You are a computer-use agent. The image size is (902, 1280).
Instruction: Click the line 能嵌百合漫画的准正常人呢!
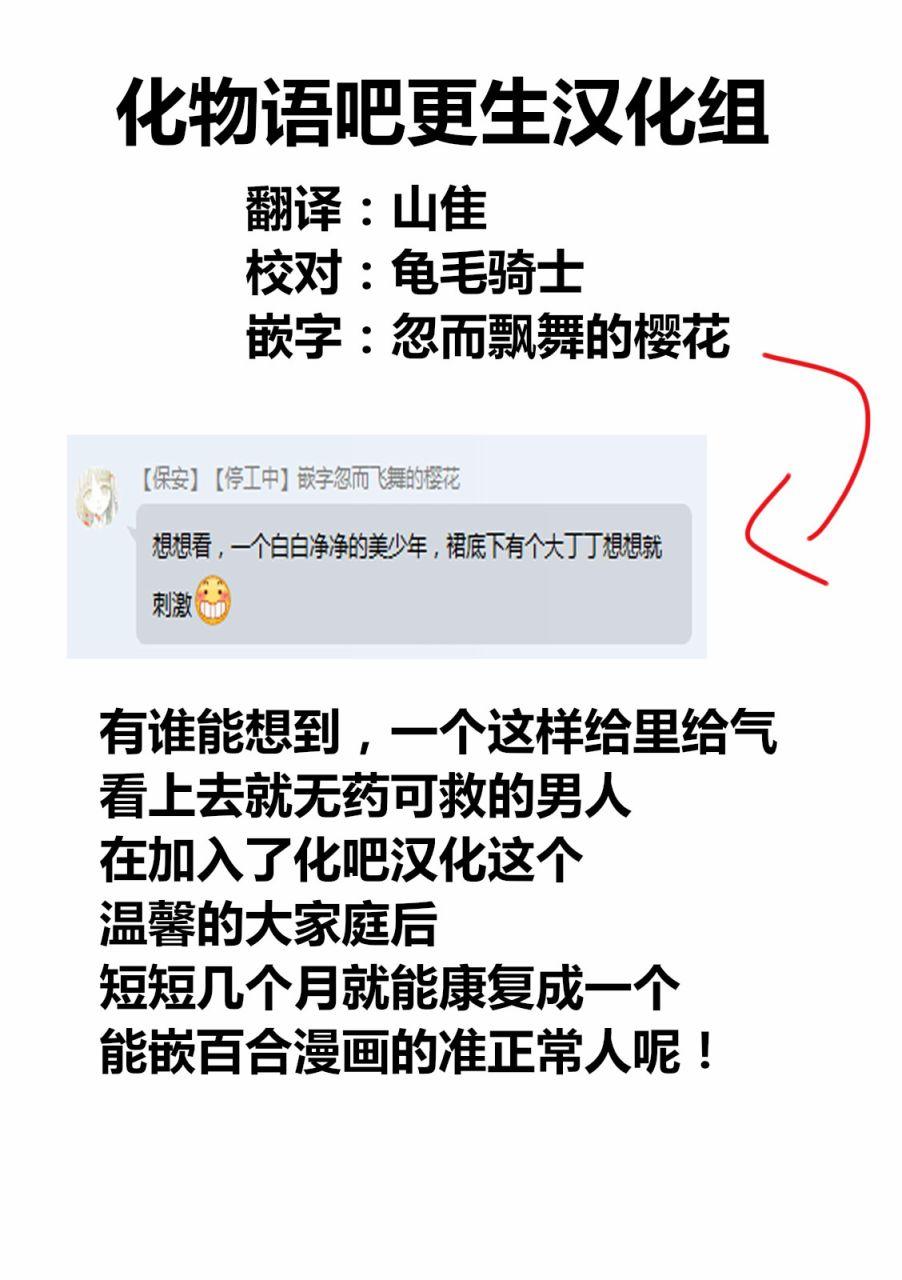click(408, 1052)
